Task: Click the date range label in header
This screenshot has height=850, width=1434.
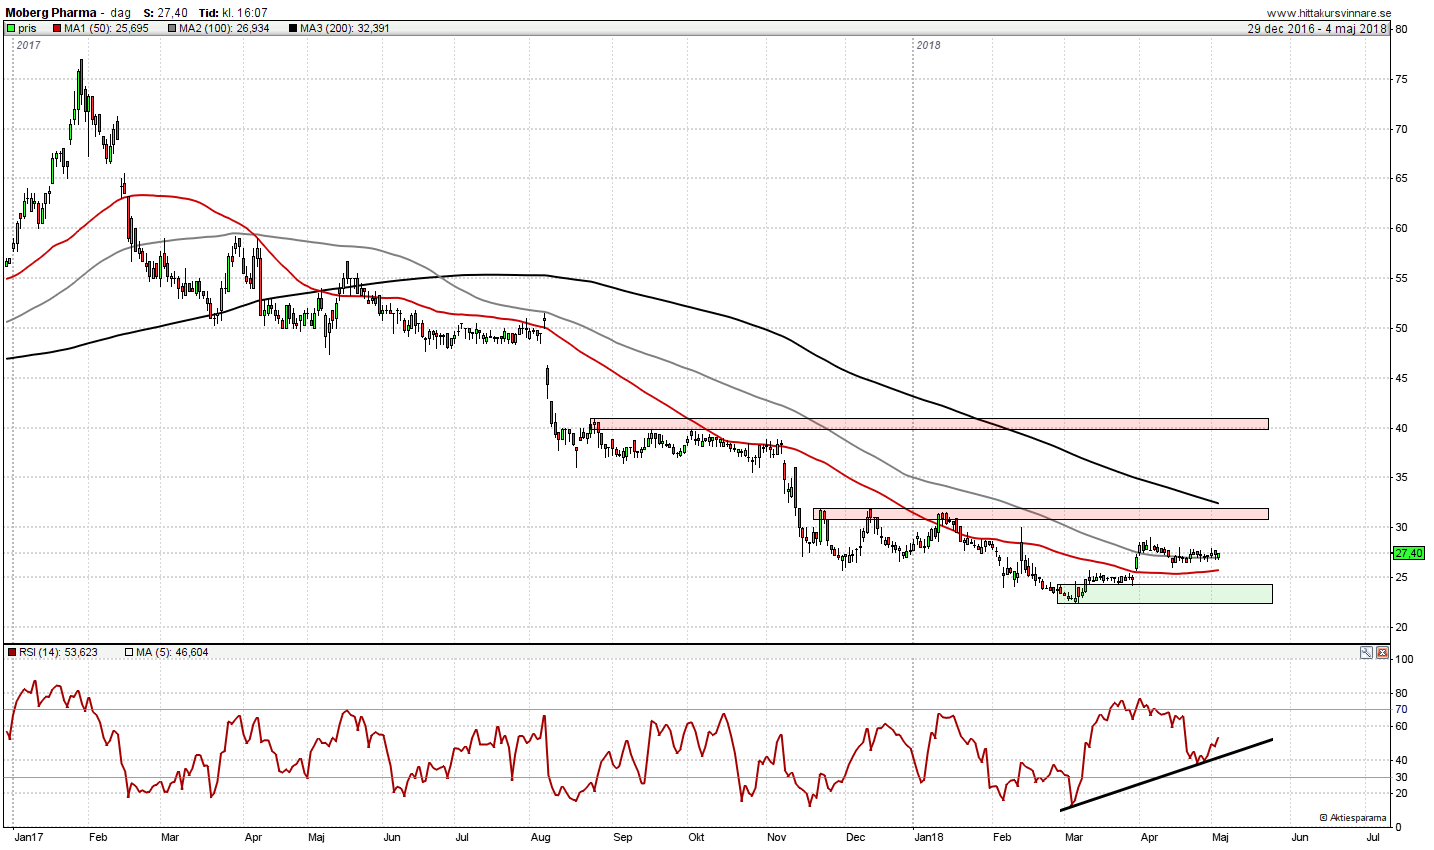Action: [x=1316, y=29]
